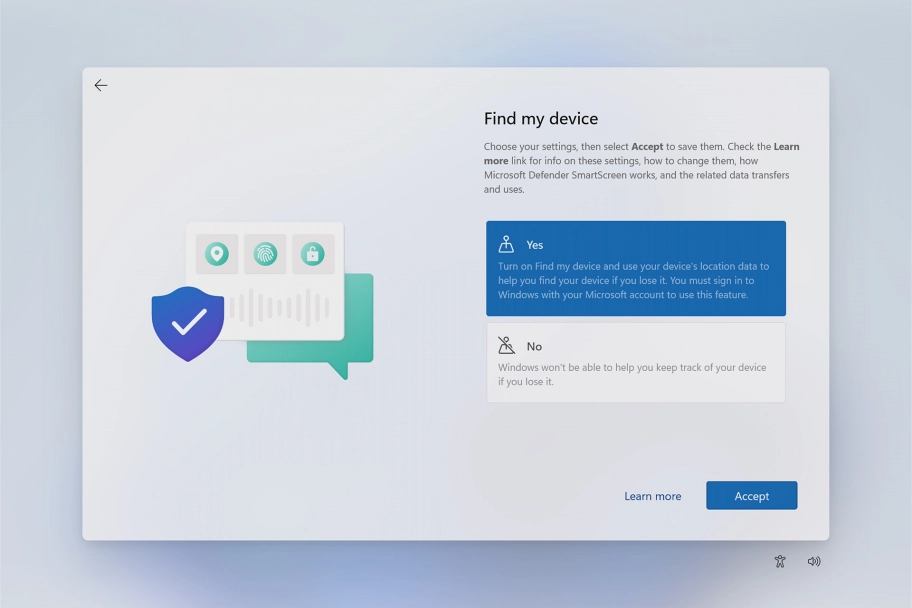Go back using the arrow icon
Screen dimensions: 912x608
[101, 86]
